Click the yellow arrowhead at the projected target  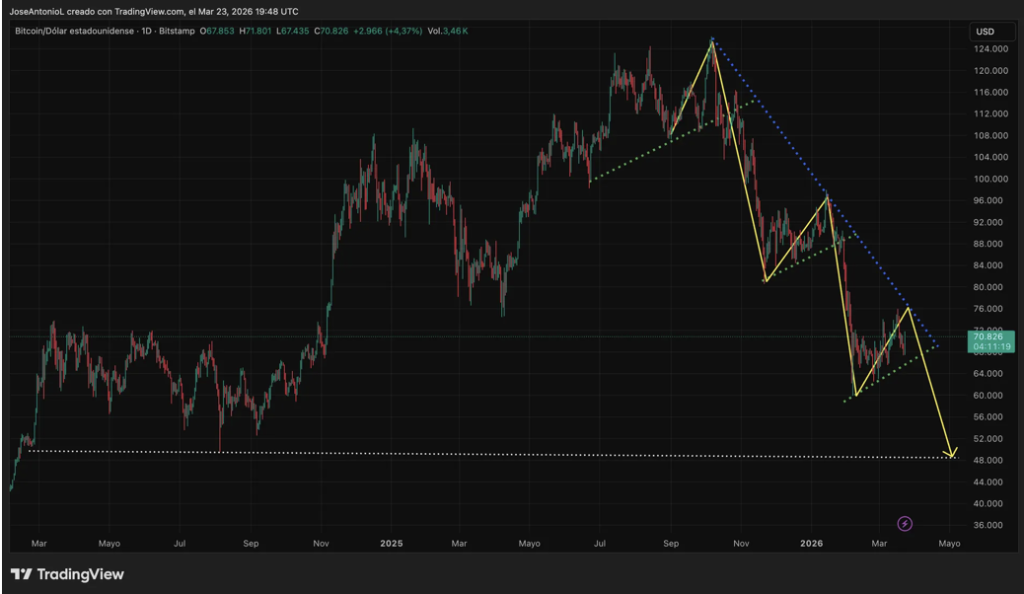[x=951, y=453]
